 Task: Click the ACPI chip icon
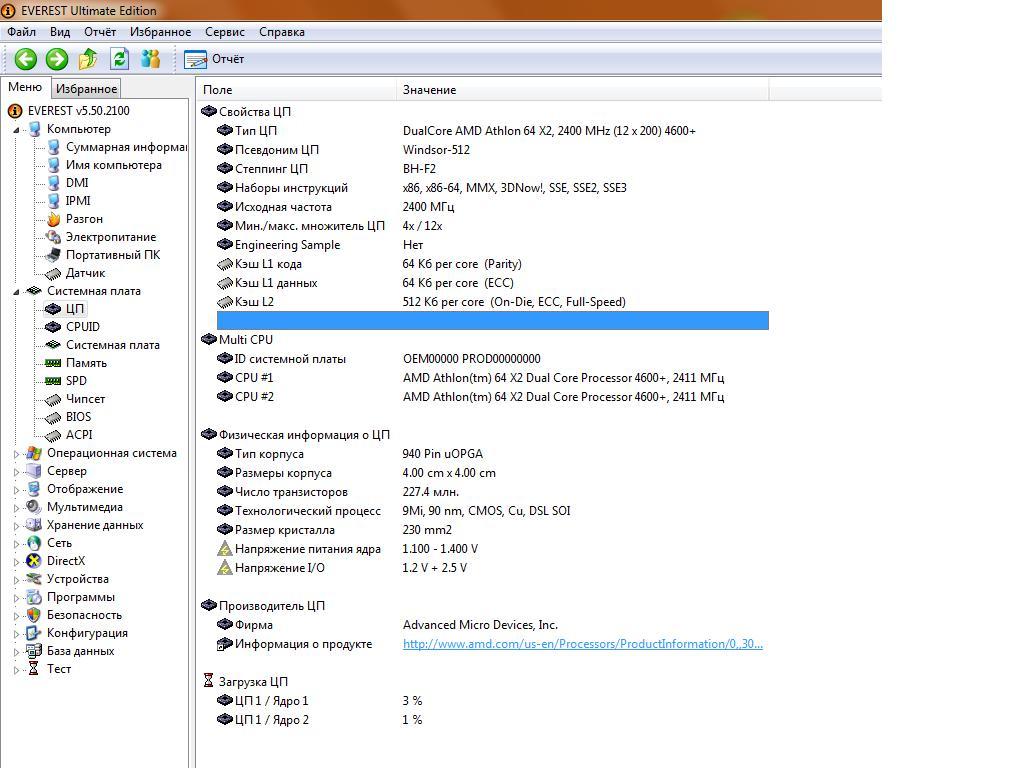54,435
